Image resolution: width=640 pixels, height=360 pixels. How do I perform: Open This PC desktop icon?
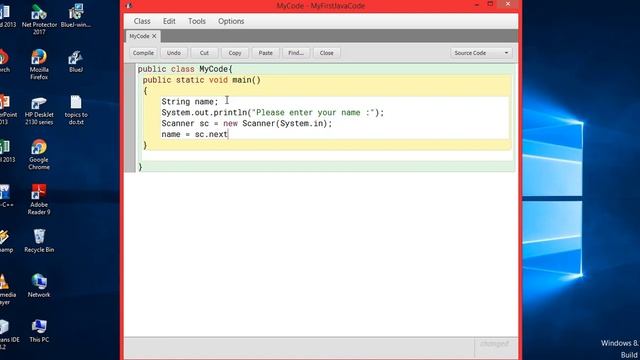39,331
